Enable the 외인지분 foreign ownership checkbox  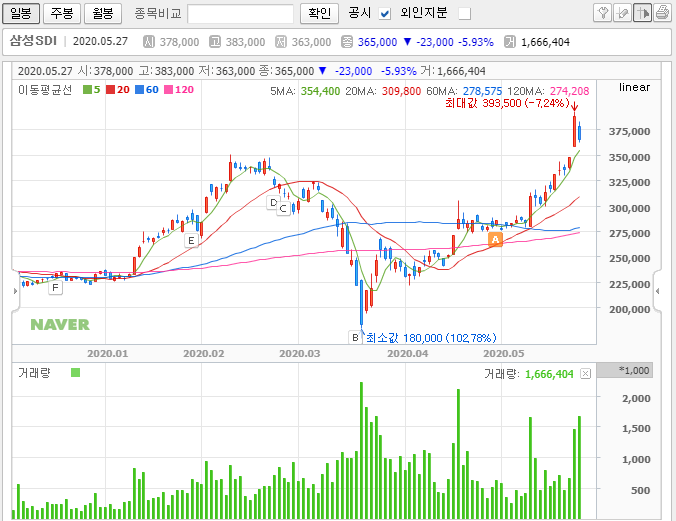pyautogui.click(x=464, y=14)
